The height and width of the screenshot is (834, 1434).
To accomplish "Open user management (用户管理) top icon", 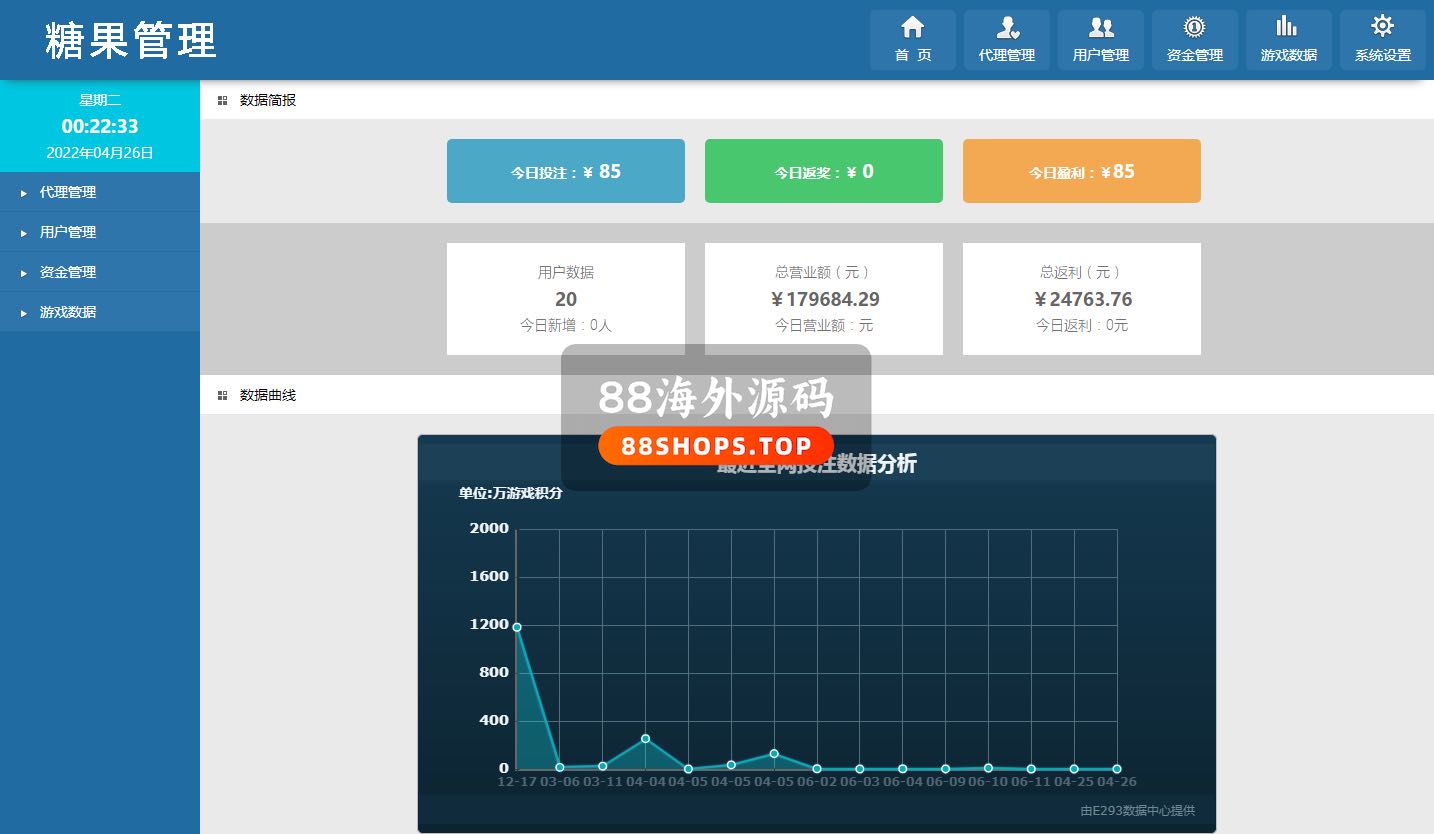I will click(x=1100, y=28).
